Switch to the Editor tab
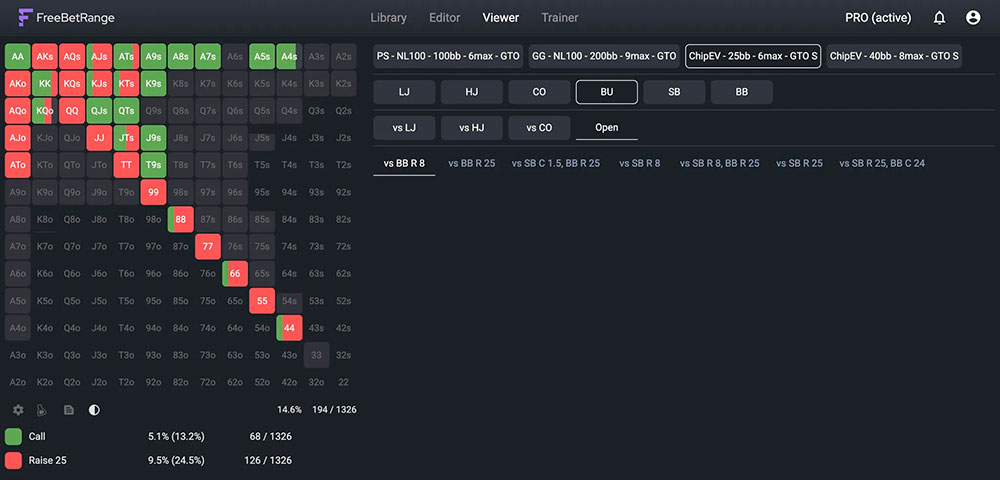The height and width of the screenshot is (480, 1000). 445,18
